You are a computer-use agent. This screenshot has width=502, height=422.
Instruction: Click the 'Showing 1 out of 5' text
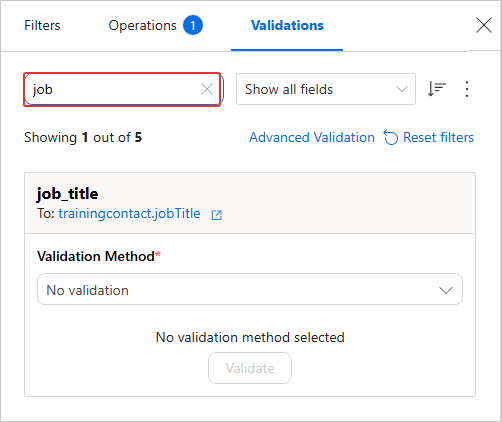(83, 137)
